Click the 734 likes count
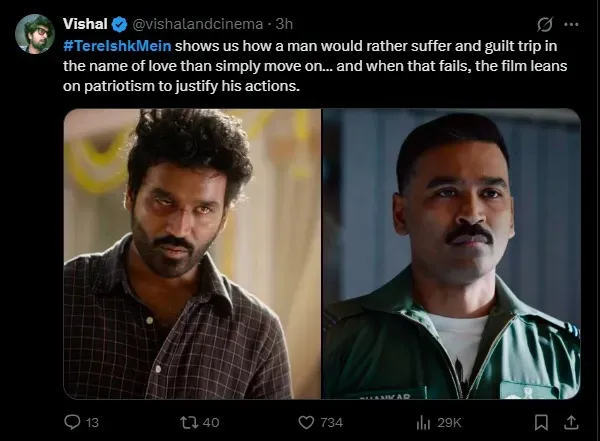600x441 pixels. pos(330,422)
